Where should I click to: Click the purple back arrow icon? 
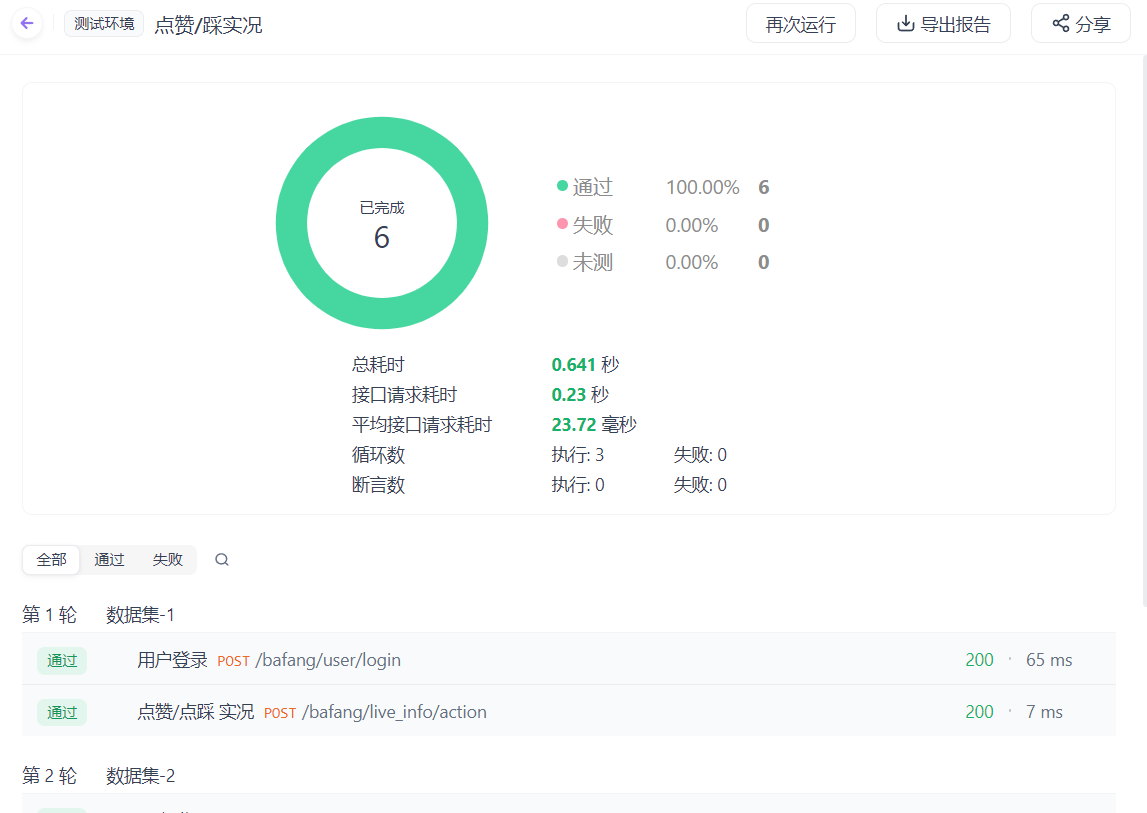pyautogui.click(x=27, y=24)
